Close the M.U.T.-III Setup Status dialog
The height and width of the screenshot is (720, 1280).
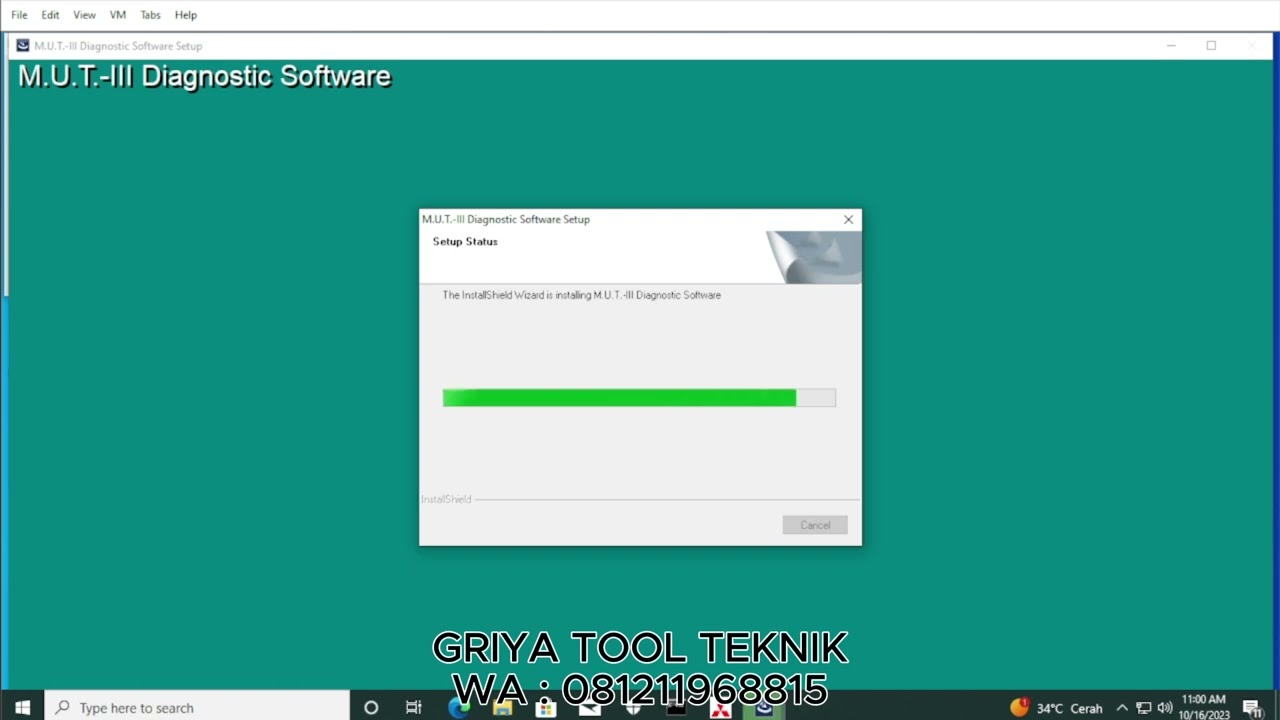pyautogui.click(x=848, y=220)
